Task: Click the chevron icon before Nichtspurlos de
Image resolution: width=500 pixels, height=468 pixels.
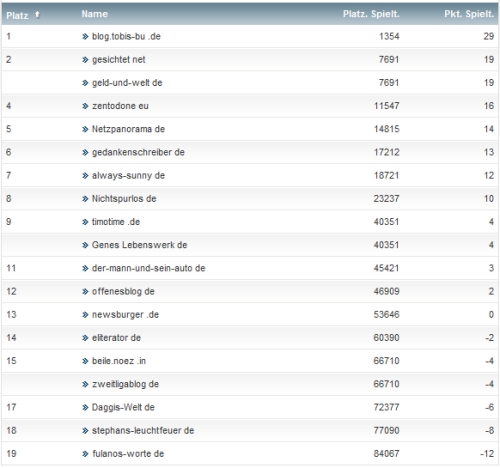Action: [x=85, y=199]
